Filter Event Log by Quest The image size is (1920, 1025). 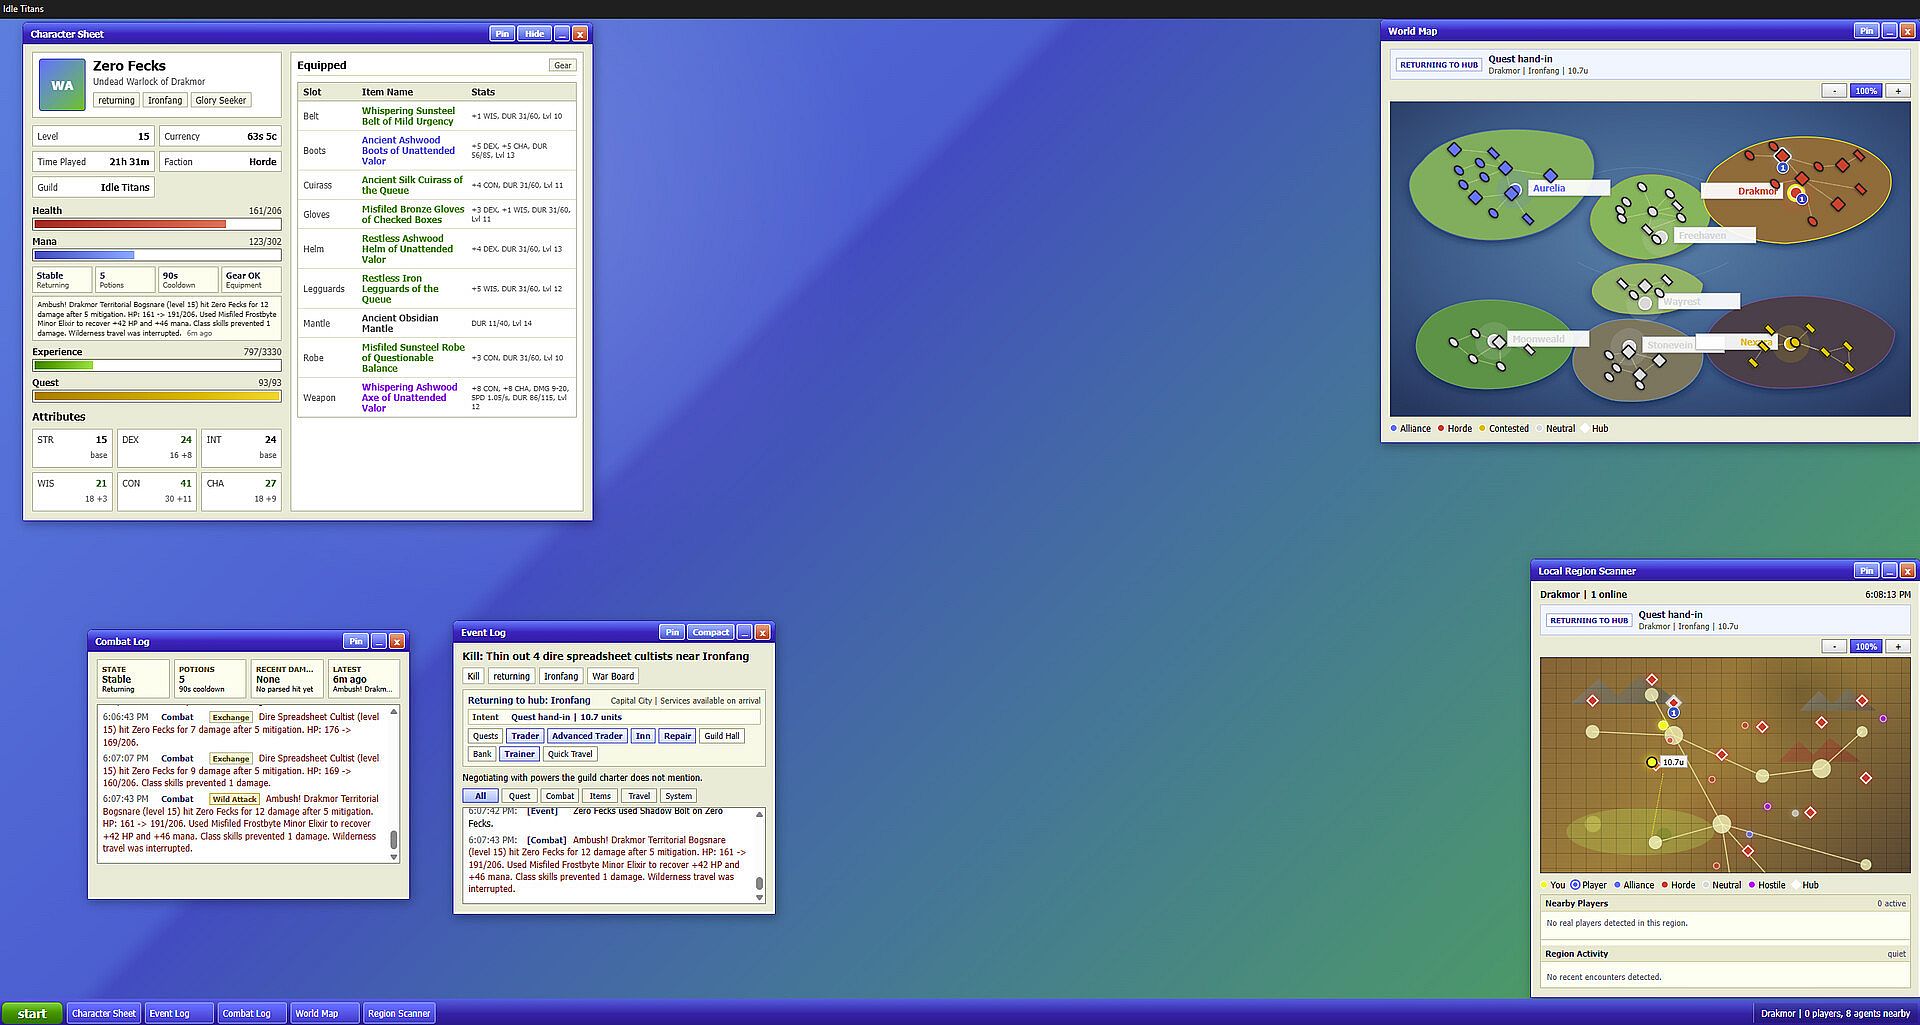click(519, 796)
